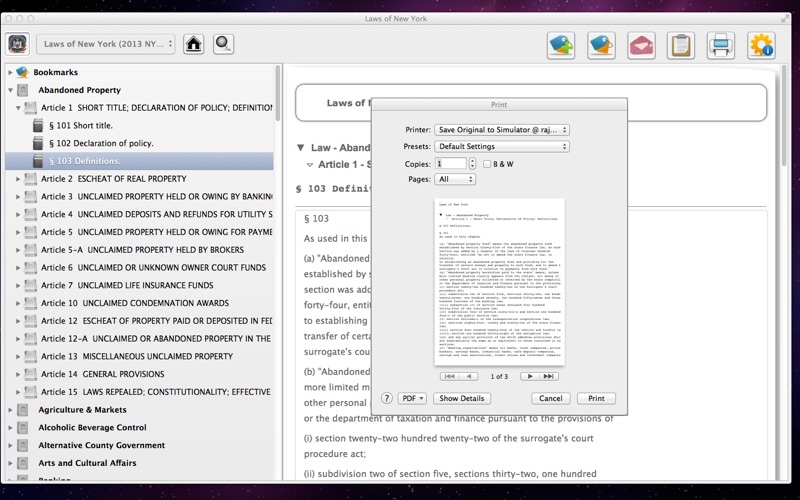Open the Pages All dropdown
The width and height of the screenshot is (800, 500).
455,180
